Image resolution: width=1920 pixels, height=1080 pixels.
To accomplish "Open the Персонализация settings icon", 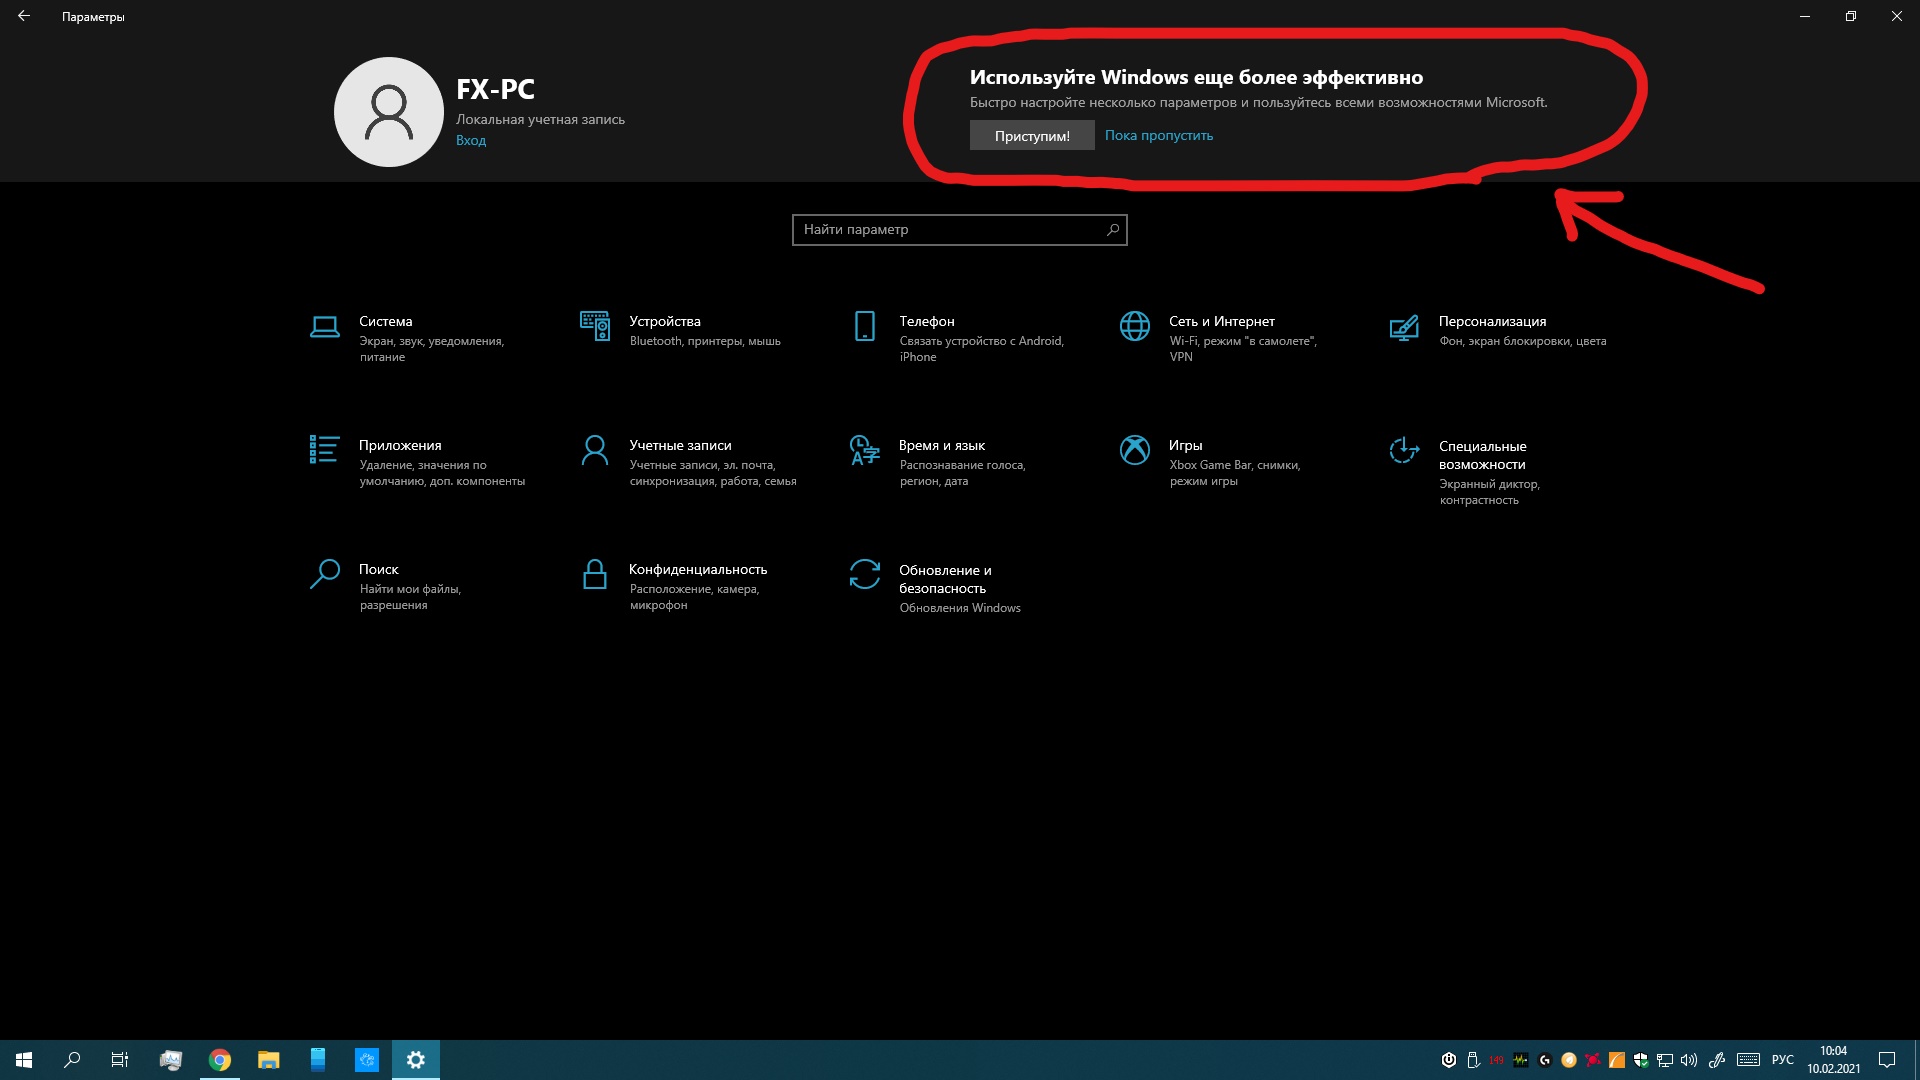I will [1404, 327].
